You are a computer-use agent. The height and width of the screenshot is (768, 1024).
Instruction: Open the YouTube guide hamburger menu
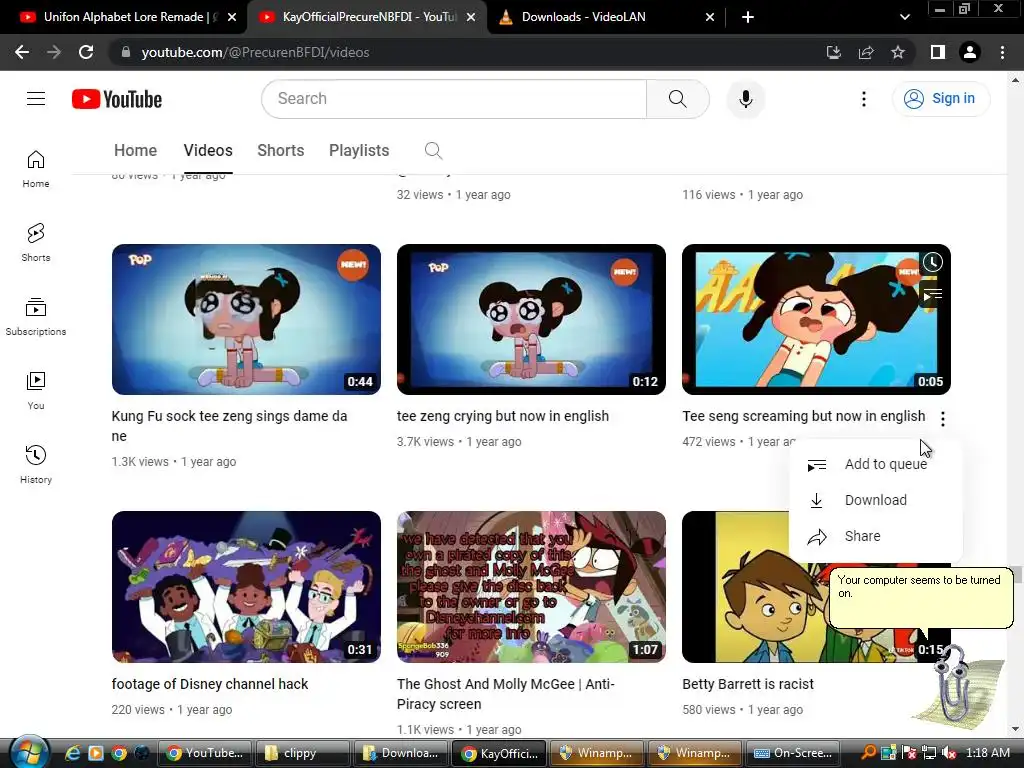pyautogui.click(x=36, y=99)
